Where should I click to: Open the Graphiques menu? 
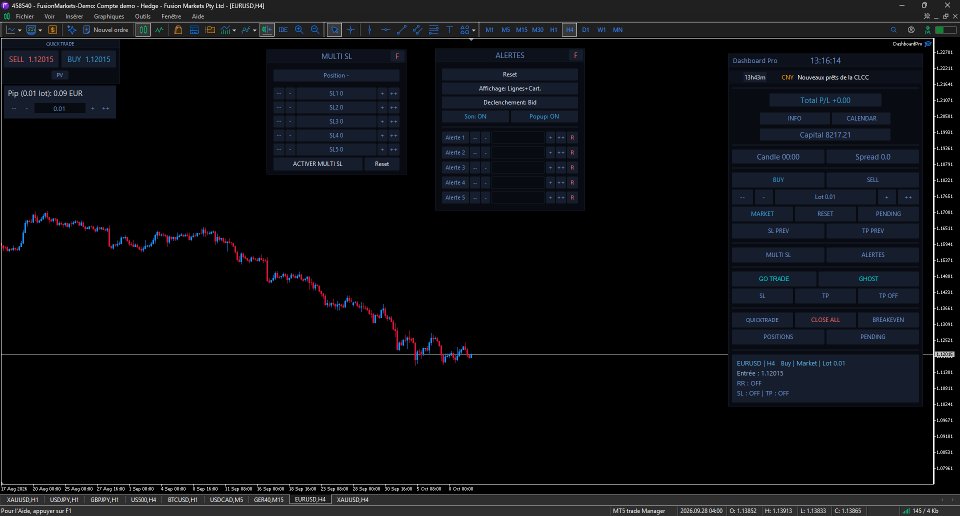pyautogui.click(x=108, y=17)
